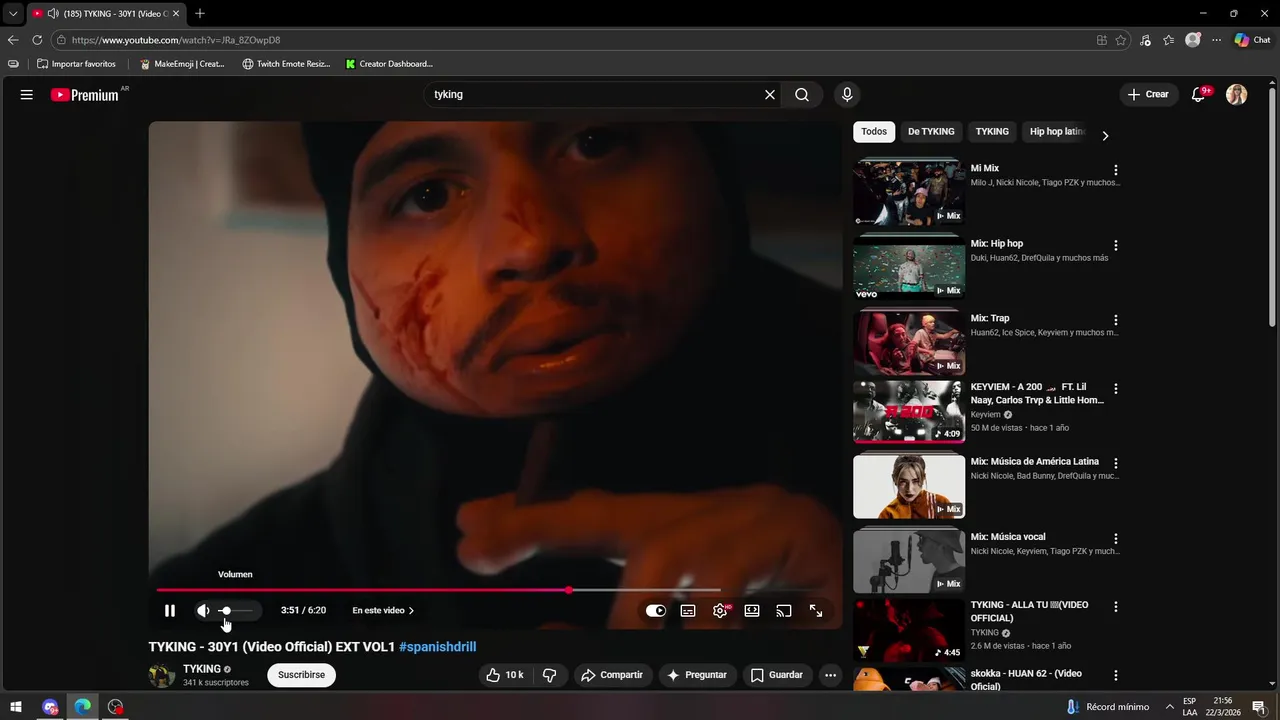Open options for KEYVIEM - A 200
This screenshot has width=1280, height=720.
point(1116,388)
